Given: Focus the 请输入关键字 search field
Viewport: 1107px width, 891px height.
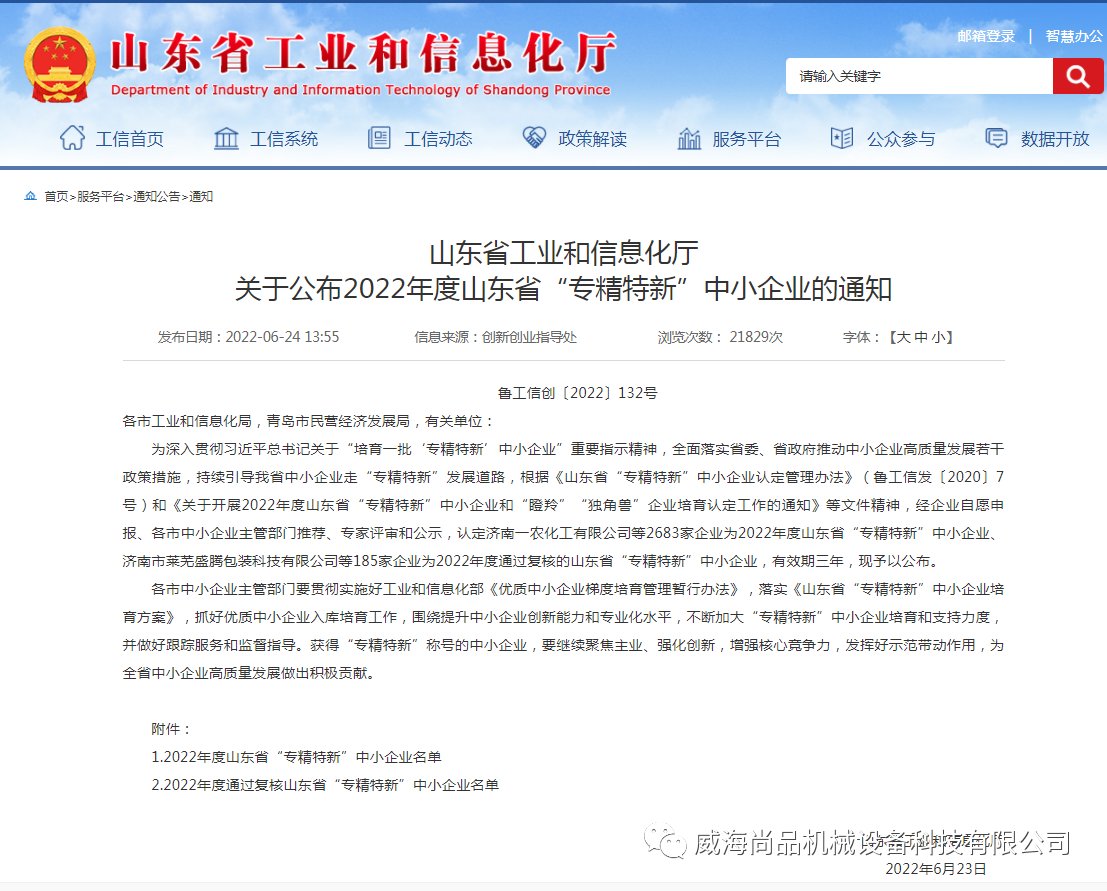Looking at the screenshot, I should [918, 76].
